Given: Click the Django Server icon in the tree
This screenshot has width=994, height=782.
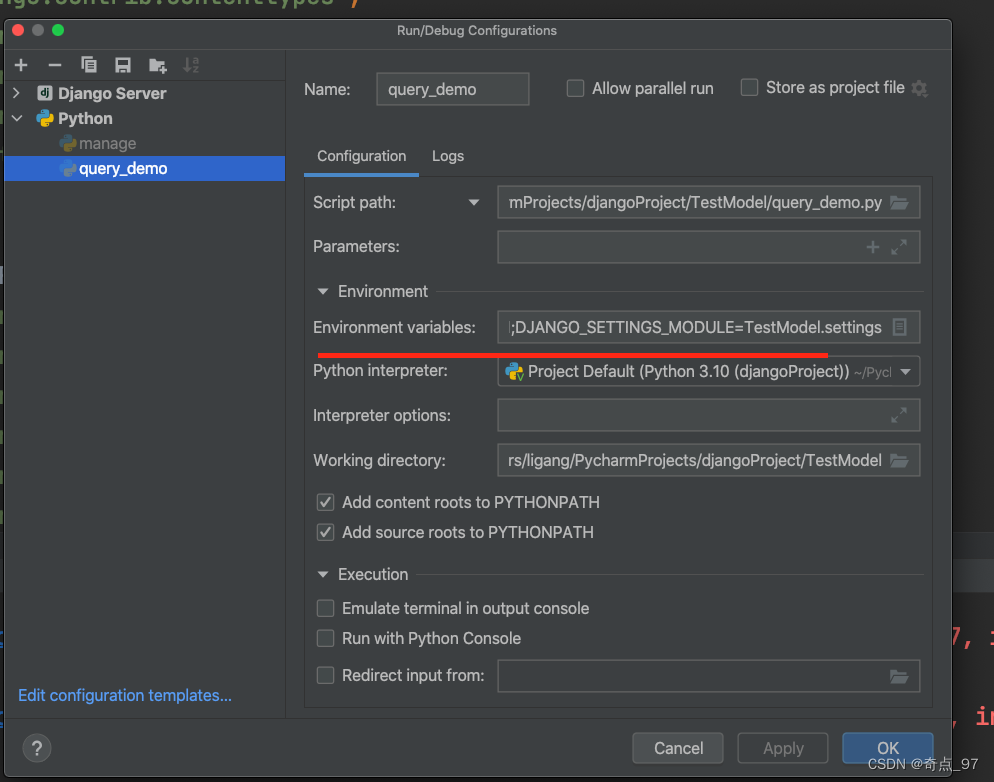Looking at the screenshot, I should tap(45, 93).
